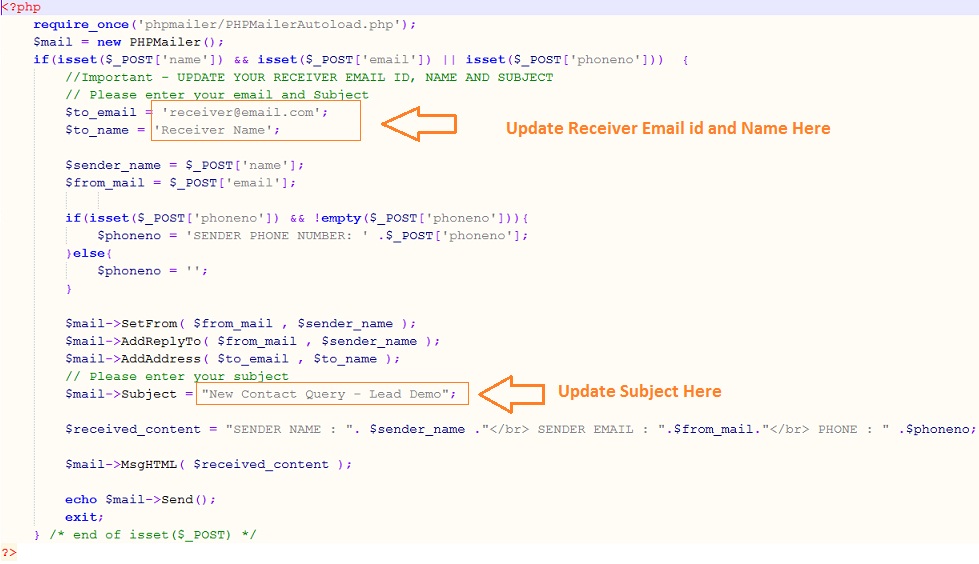Click the orange arrow pointing at subject line

(x=511, y=392)
